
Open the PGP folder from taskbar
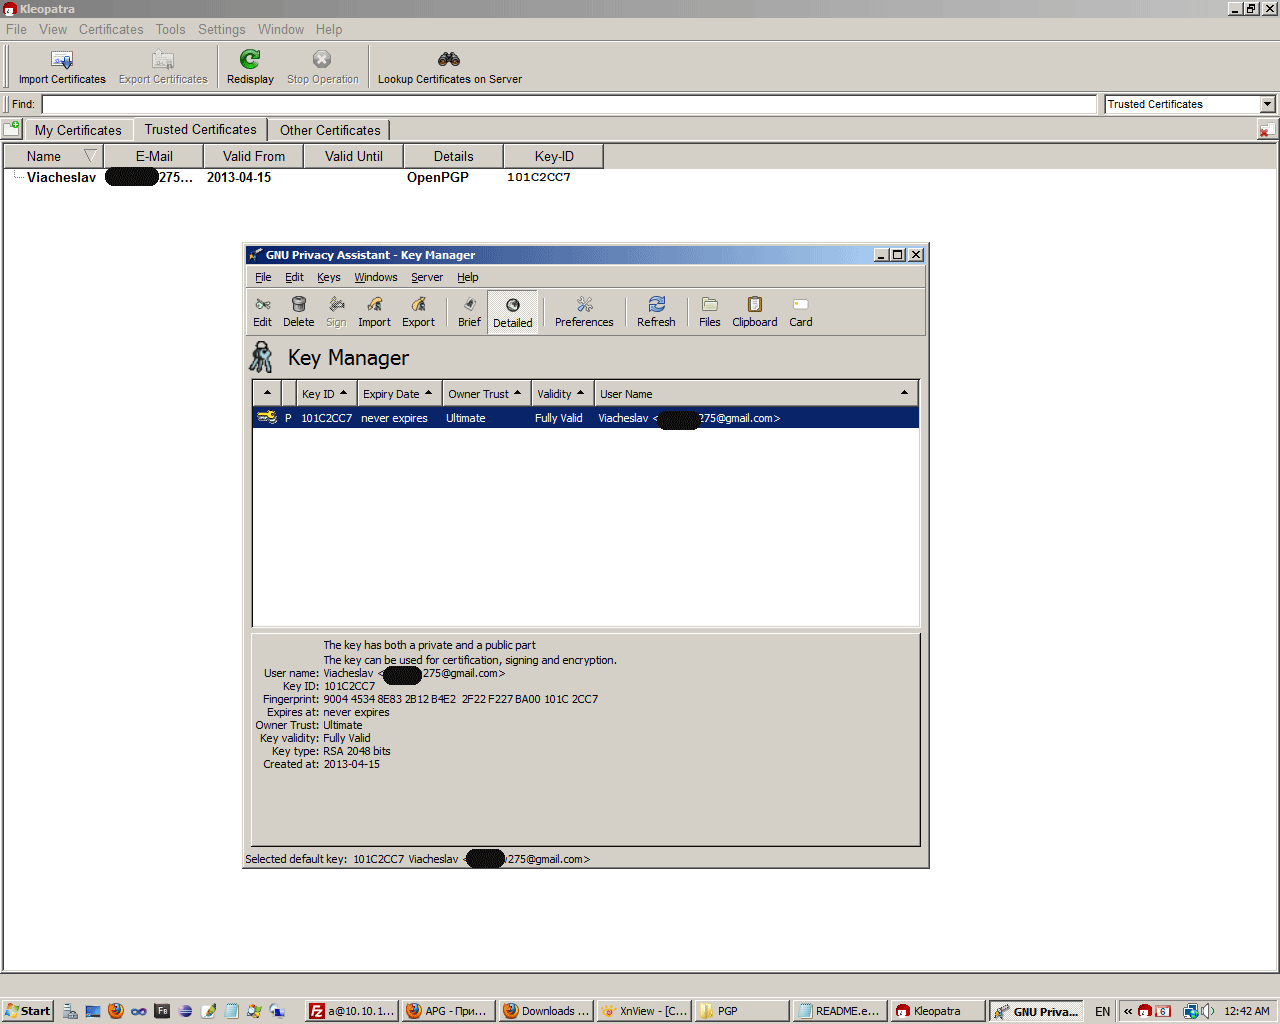coord(741,1011)
